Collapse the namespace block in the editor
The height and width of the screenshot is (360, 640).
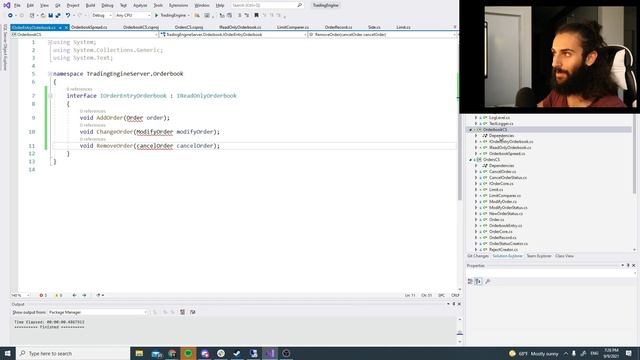click(50, 74)
